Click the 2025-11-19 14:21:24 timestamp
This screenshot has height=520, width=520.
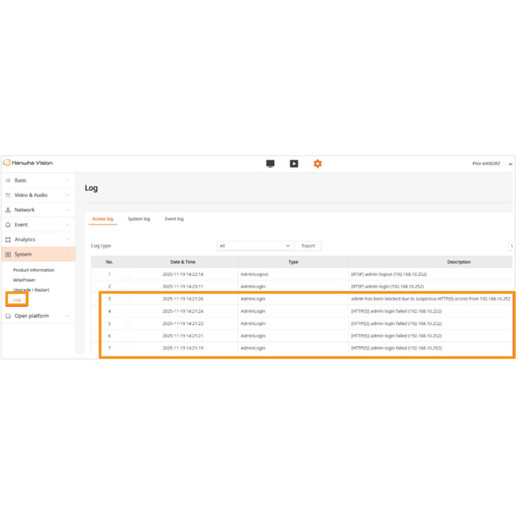pos(183,311)
